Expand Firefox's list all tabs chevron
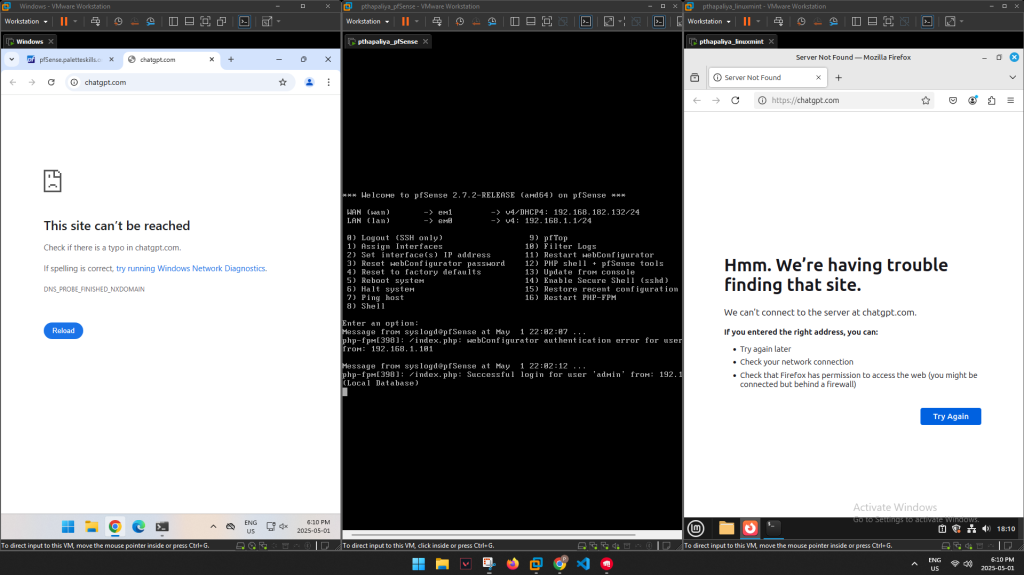 pos(1012,77)
